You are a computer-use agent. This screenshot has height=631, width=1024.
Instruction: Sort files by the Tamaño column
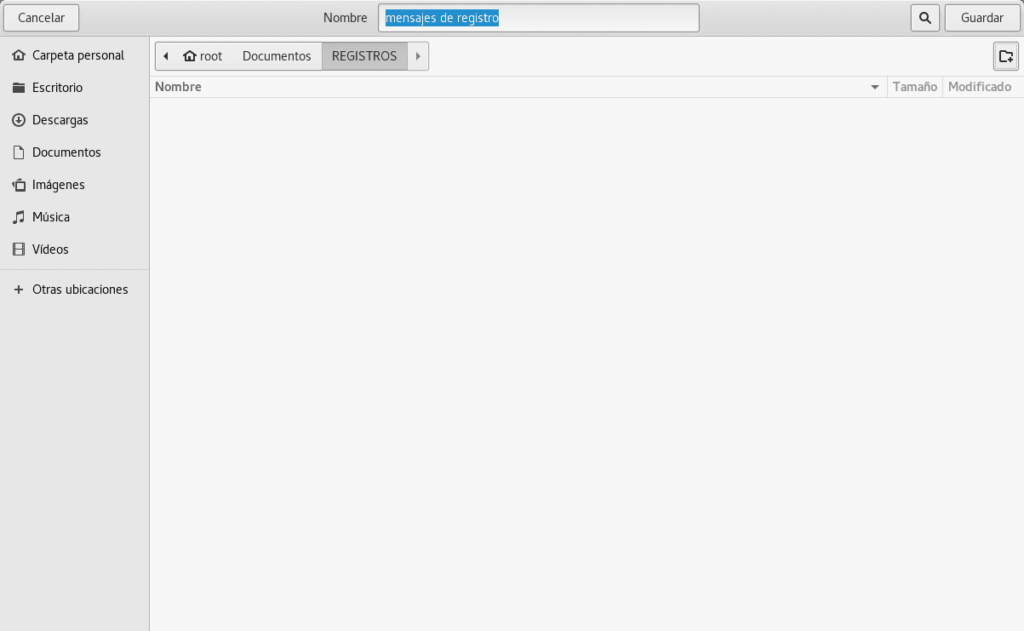pos(914,87)
